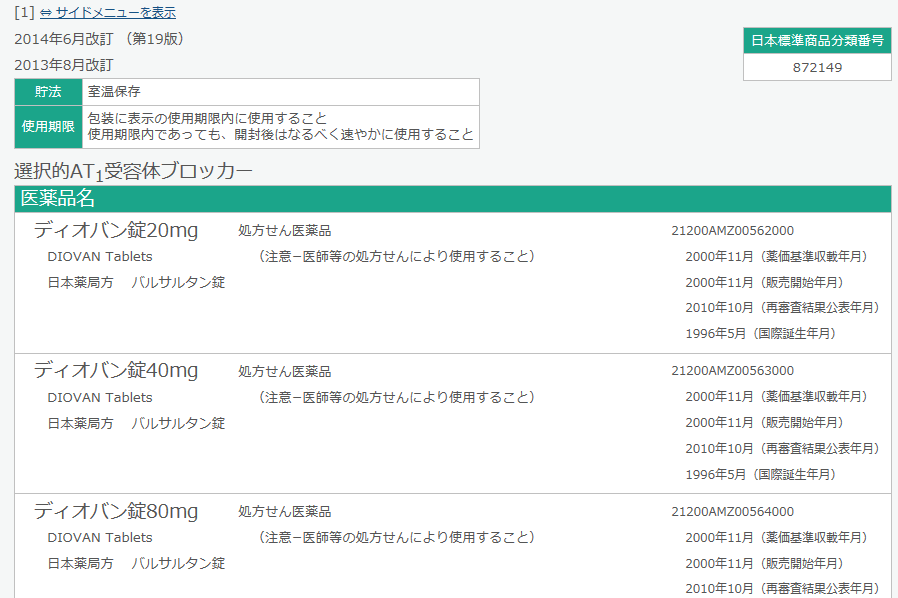Click the 日本標準商品分類番号 header

(817, 41)
